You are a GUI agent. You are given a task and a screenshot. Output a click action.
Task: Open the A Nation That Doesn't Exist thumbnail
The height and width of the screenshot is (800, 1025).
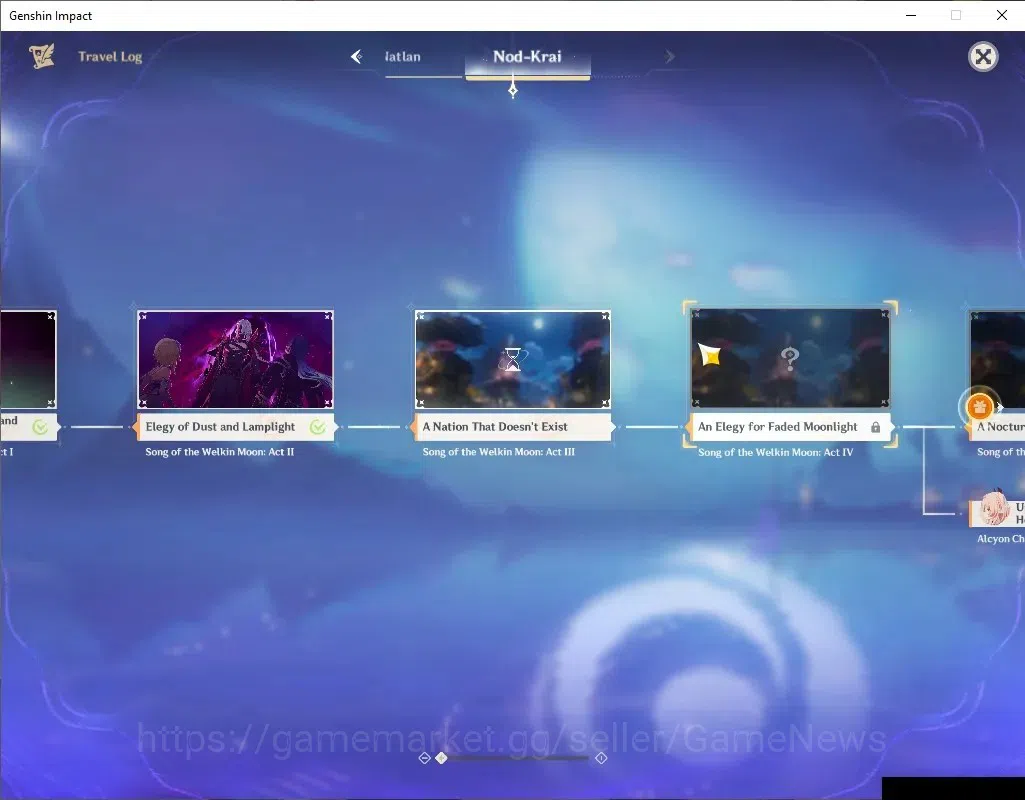pos(512,359)
